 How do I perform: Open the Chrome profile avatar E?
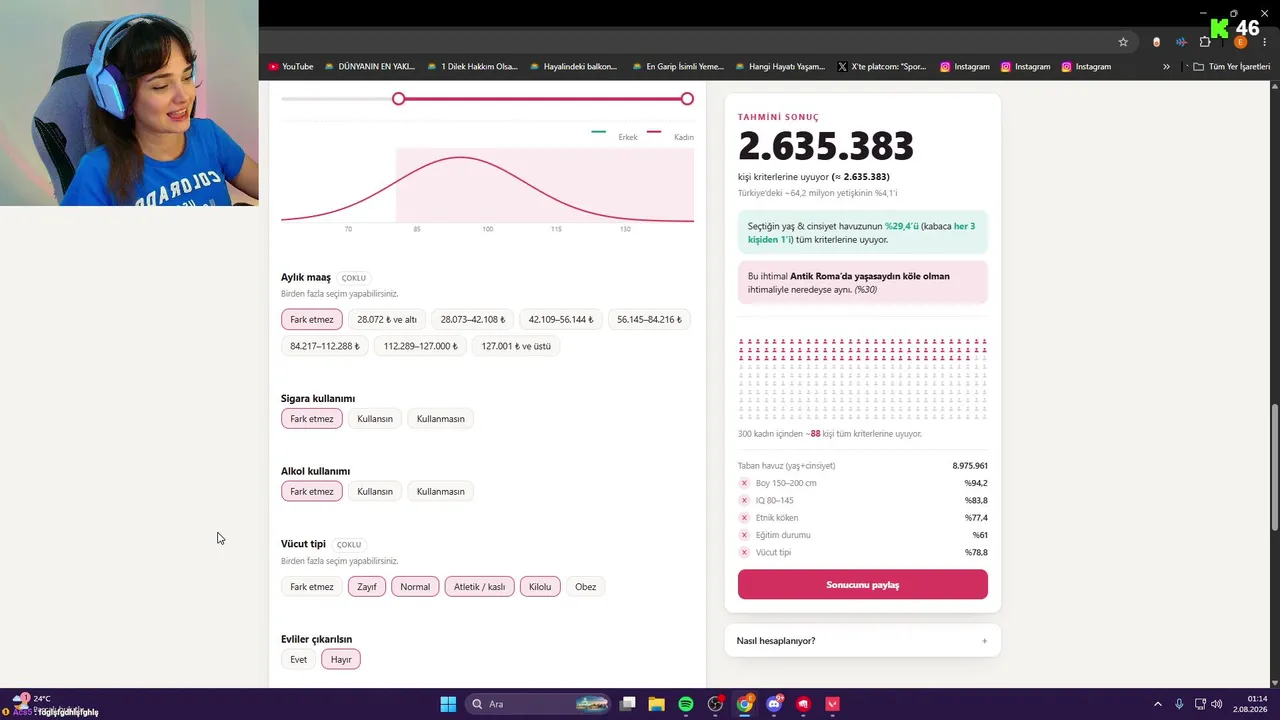point(1240,42)
